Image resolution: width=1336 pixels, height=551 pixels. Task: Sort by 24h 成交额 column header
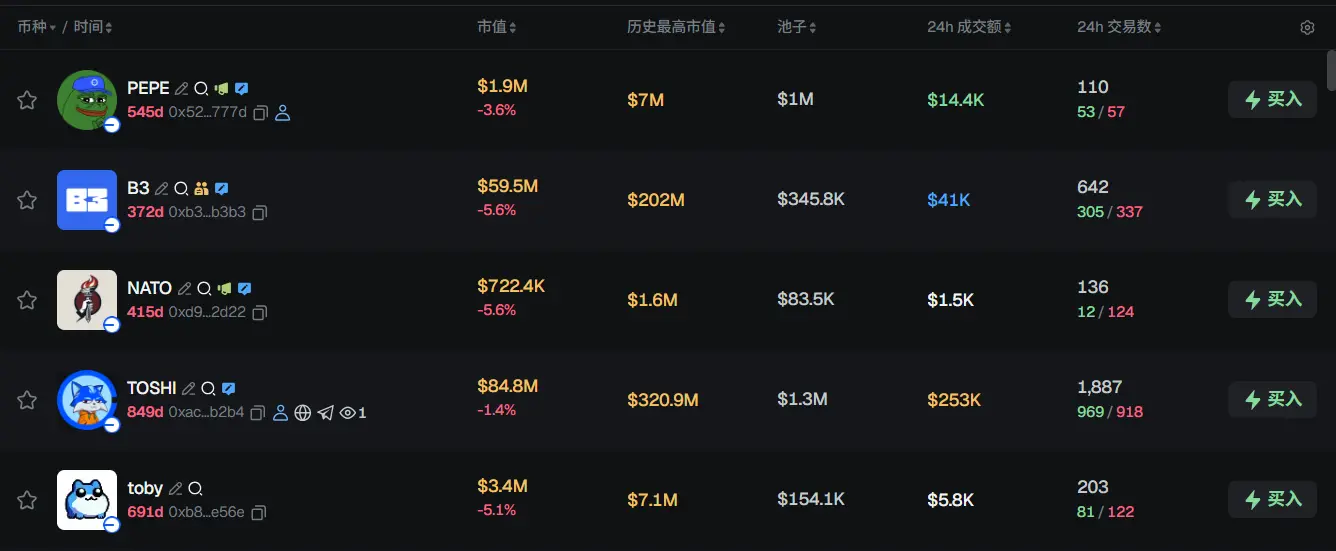point(968,27)
